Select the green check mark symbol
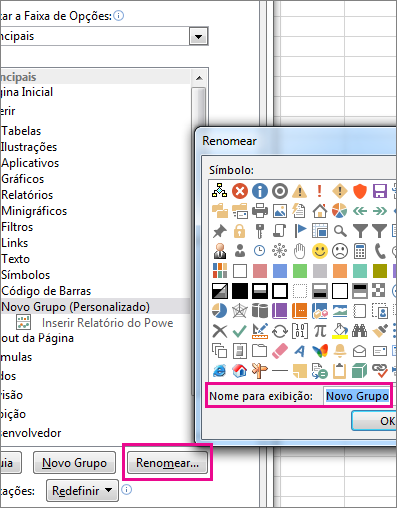Screen dimensions: 397x508 pos(240,331)
